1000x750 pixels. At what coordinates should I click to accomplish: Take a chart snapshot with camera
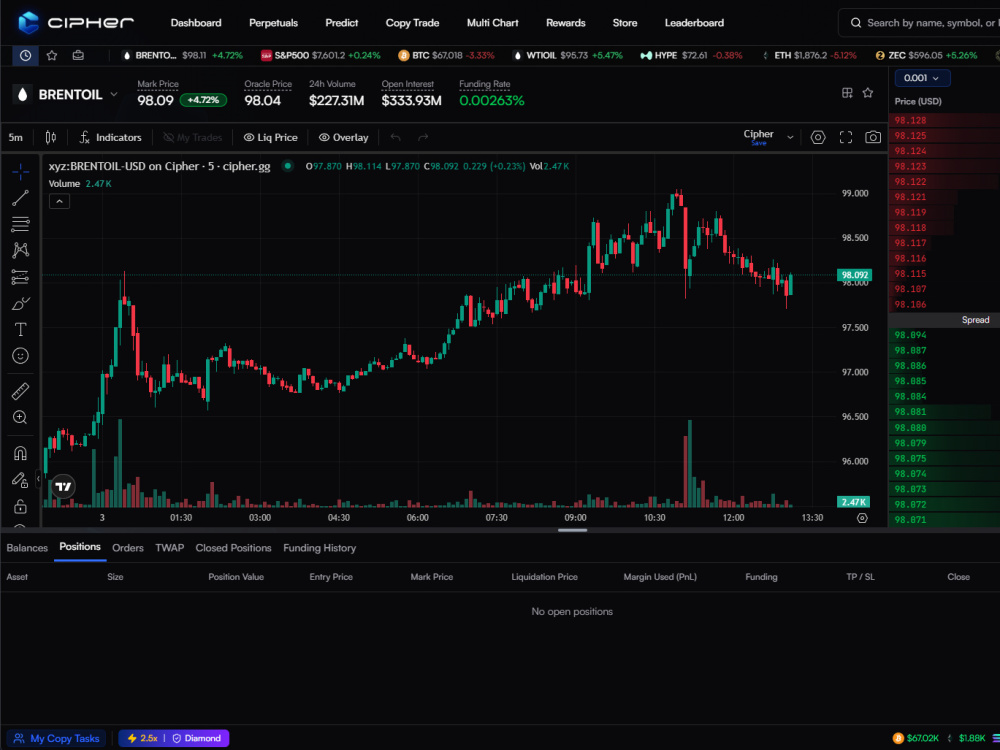873,137
